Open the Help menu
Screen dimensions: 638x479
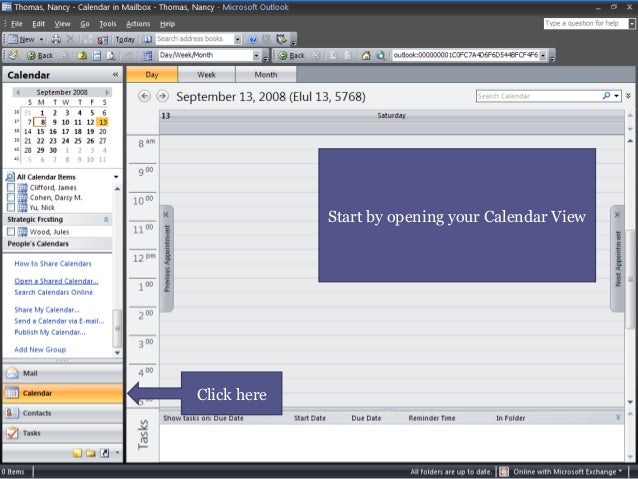[x=167, y=24]
